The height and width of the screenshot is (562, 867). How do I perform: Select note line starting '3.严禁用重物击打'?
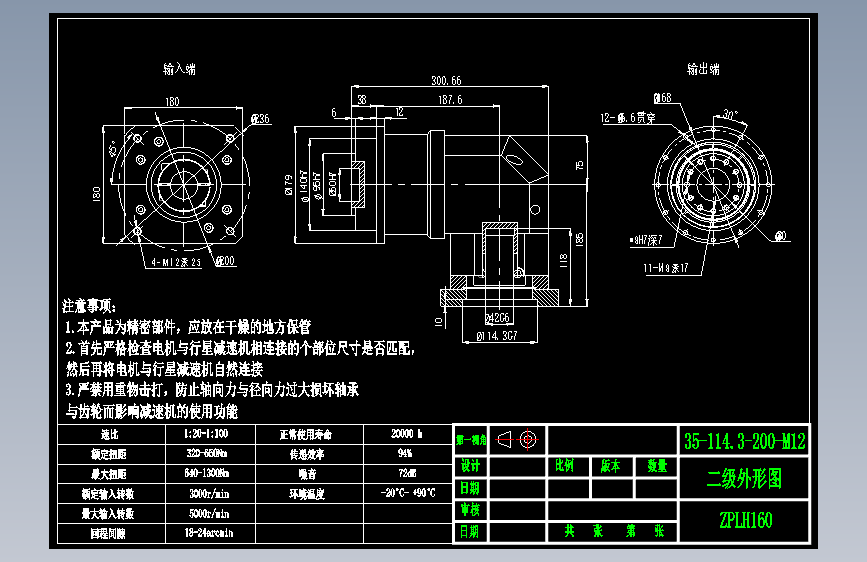212,390
